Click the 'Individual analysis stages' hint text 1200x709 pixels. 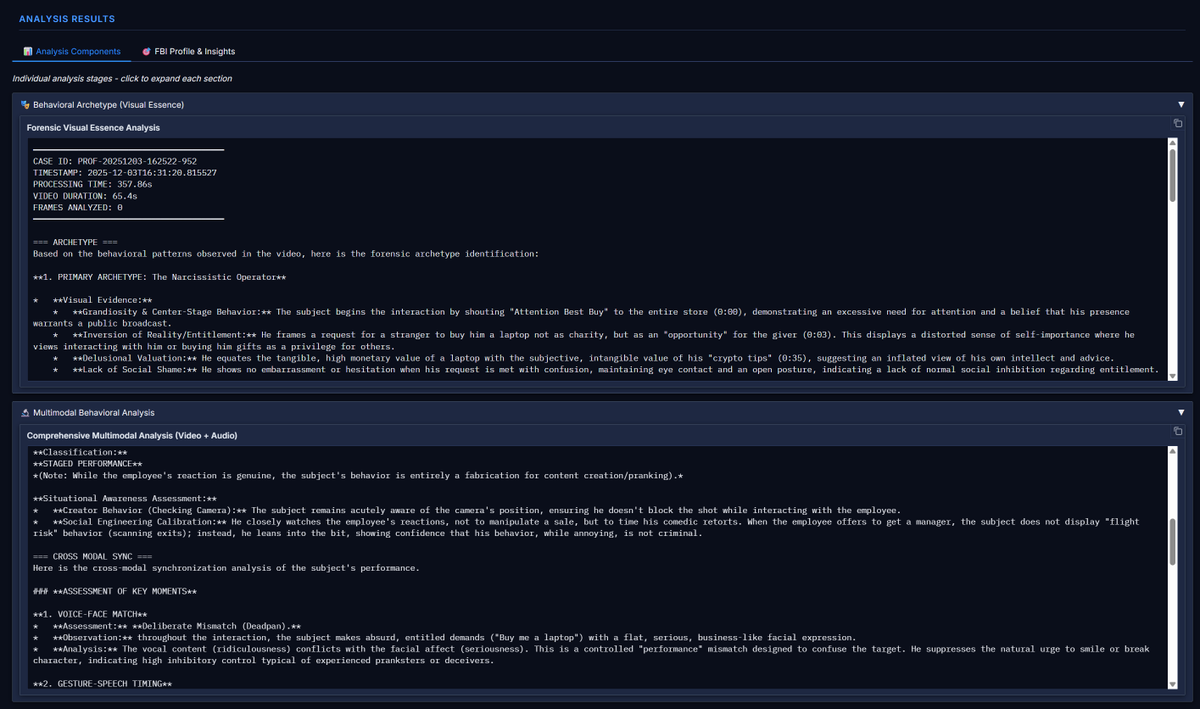click(122, 78)
